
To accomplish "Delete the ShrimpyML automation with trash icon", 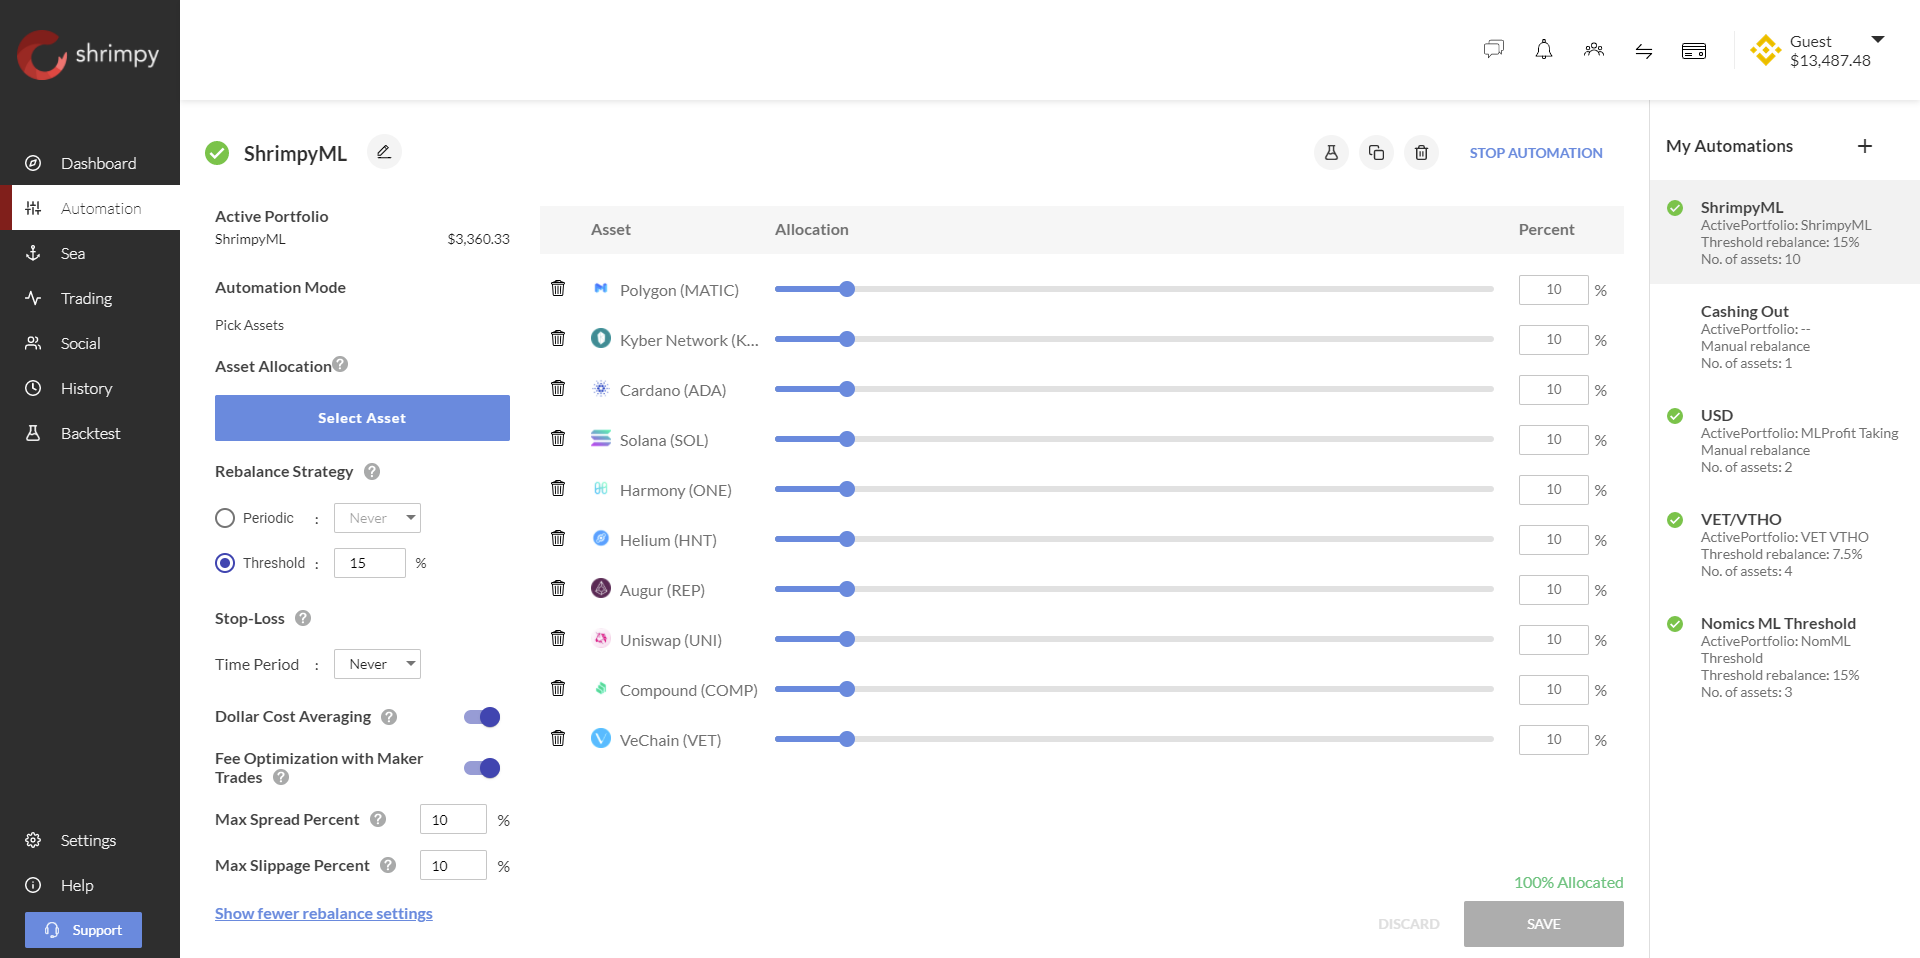I will point(1421,153).
